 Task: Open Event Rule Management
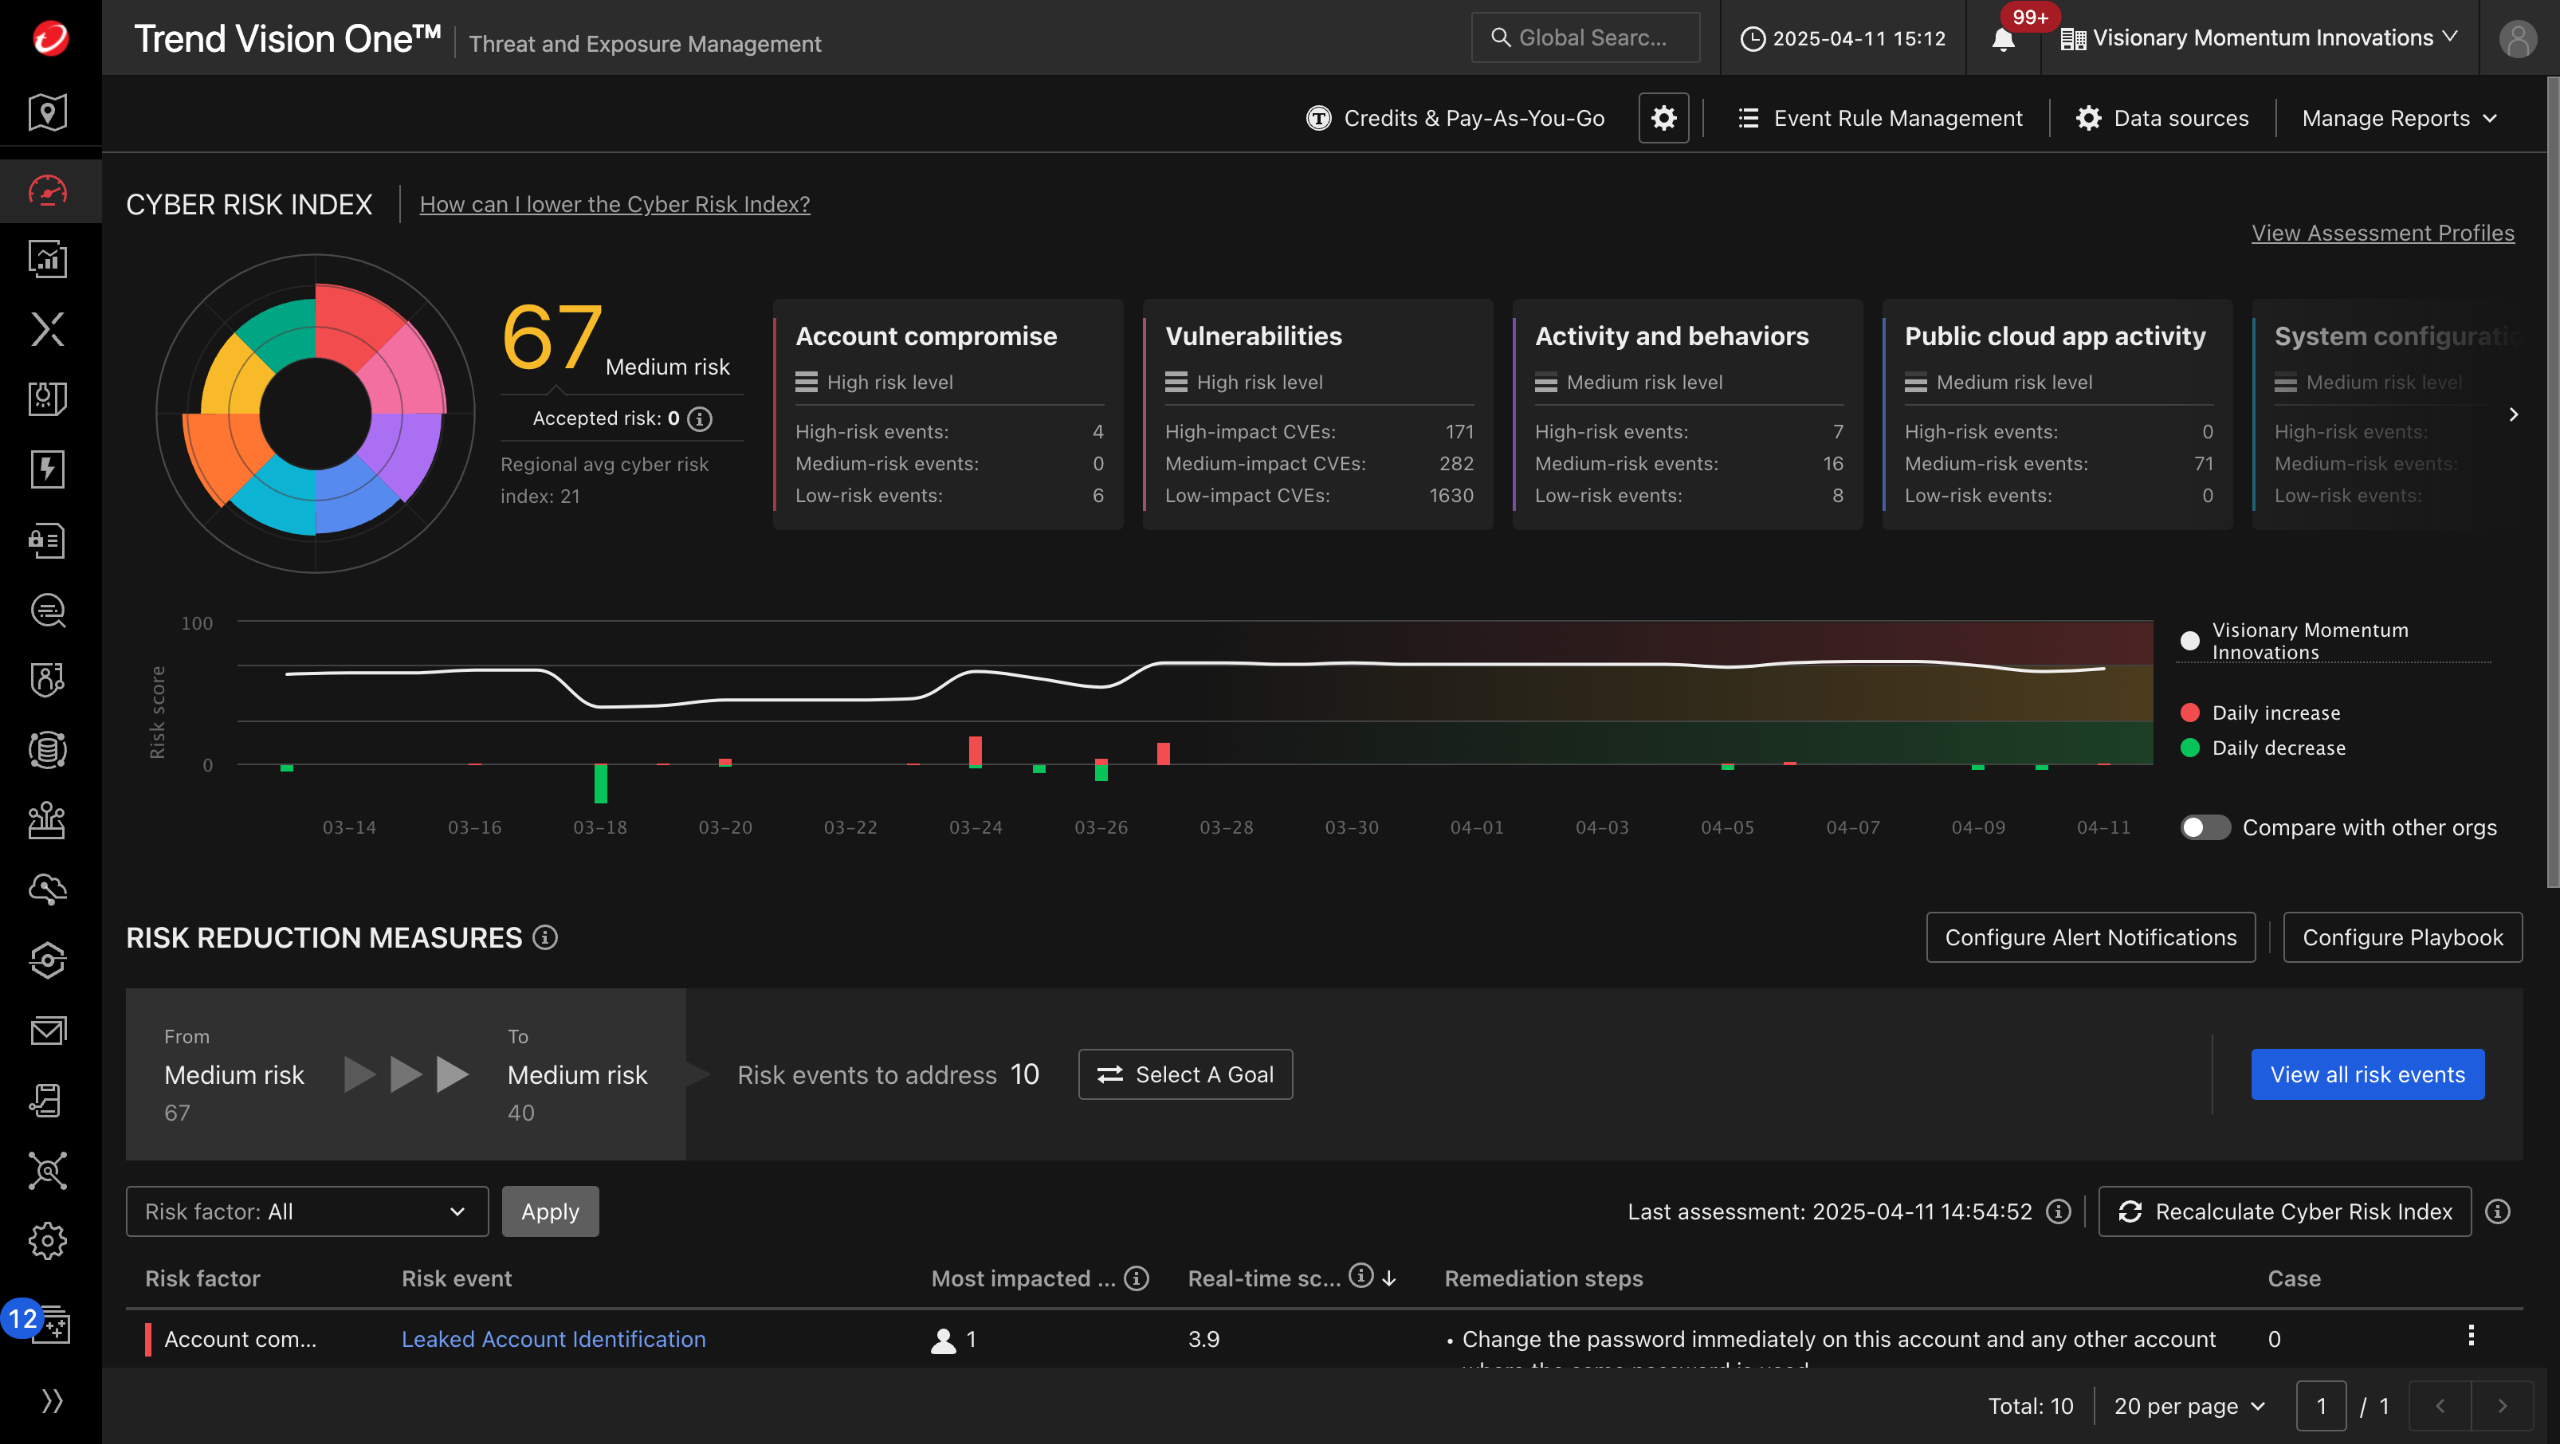coord(1880,118)
